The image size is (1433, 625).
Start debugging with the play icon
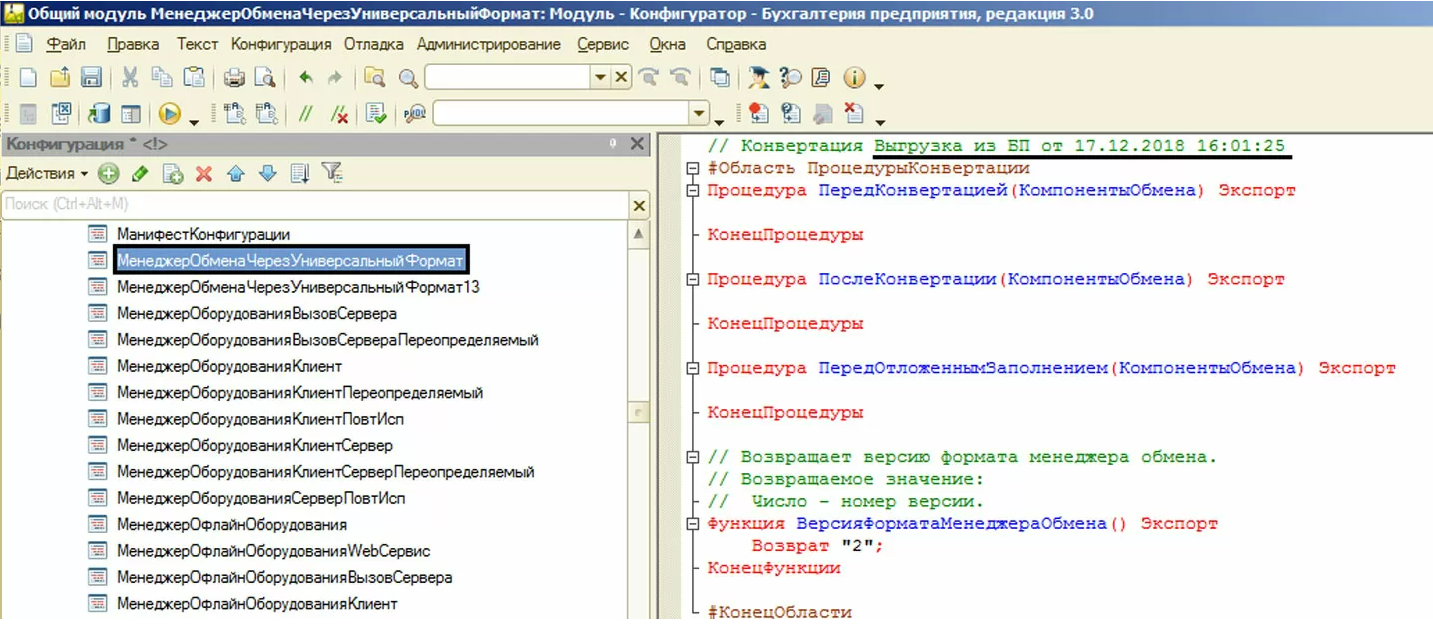(x=169, y=114)
